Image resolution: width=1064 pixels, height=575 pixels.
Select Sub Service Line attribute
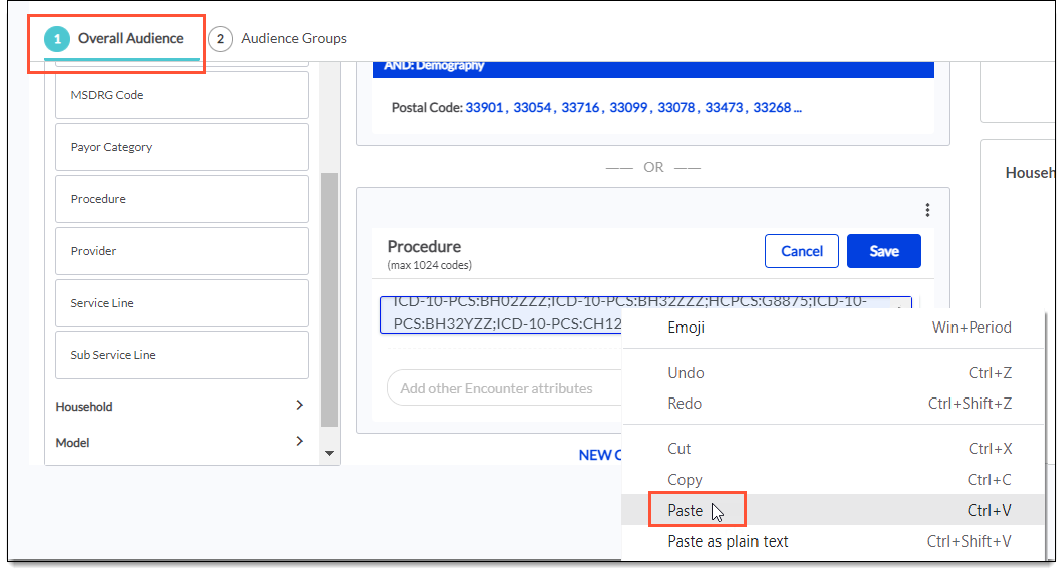[x=182, y=355]
